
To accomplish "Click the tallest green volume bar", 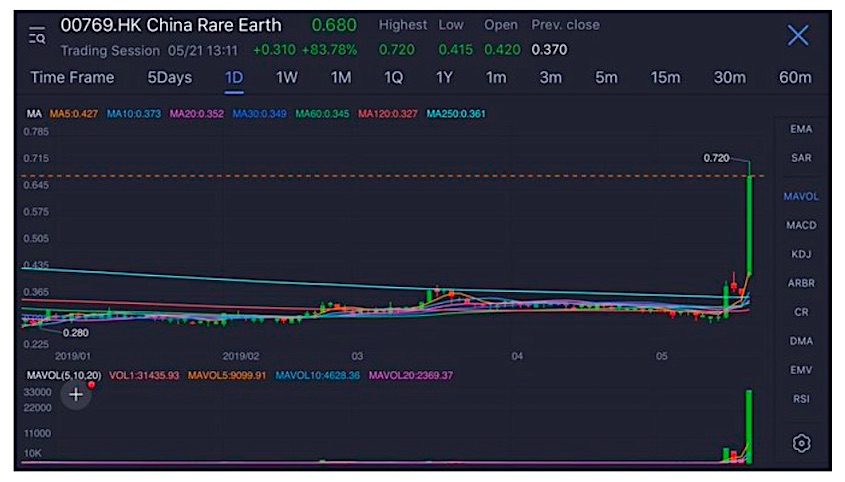I will pyautogui.click(x=749, y=426).
